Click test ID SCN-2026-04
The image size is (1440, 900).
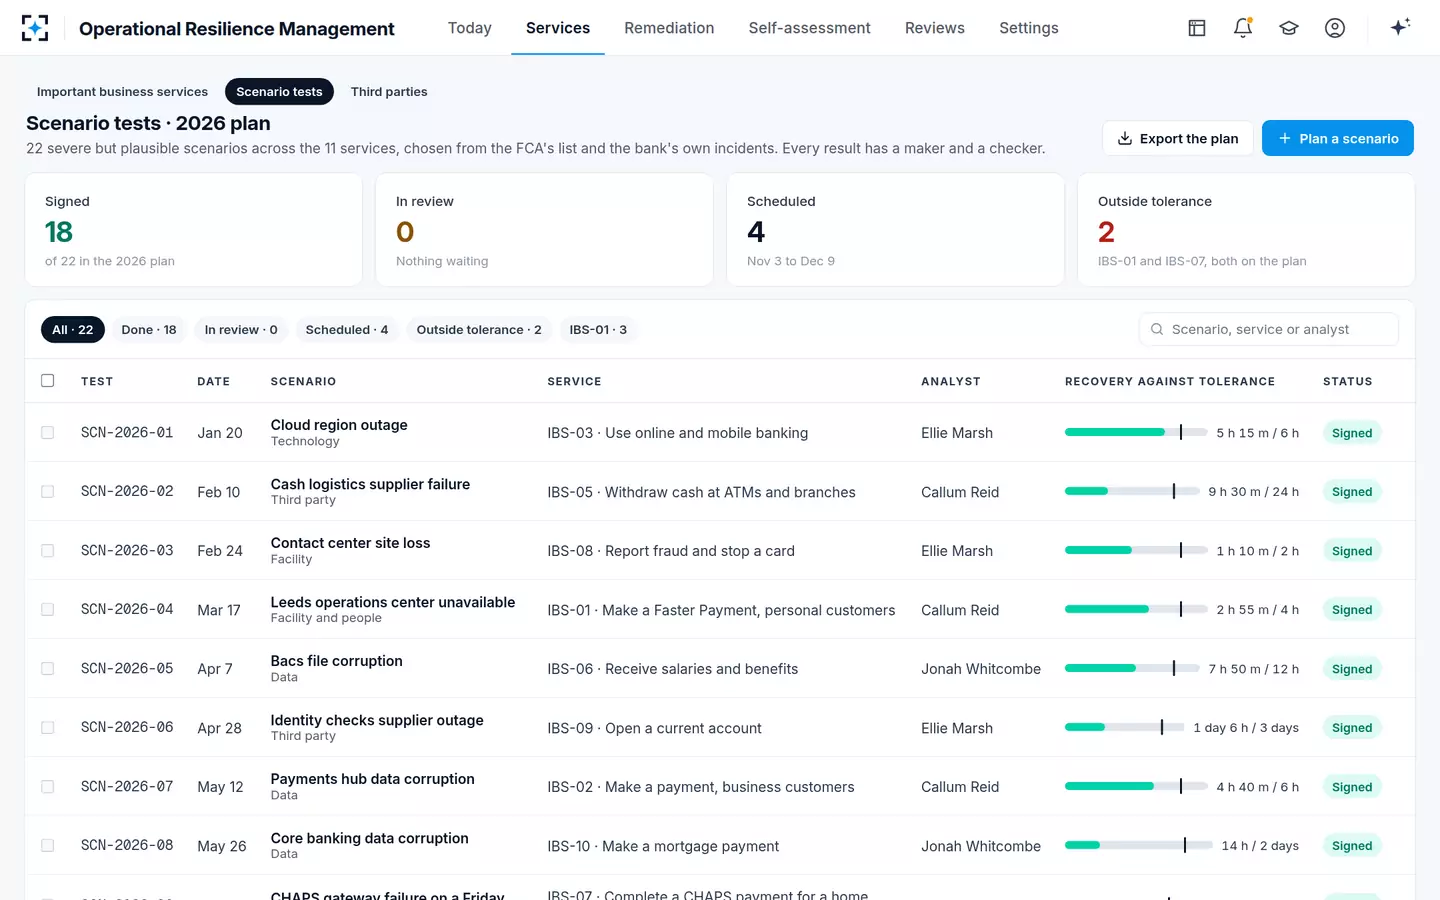(127, 610)
